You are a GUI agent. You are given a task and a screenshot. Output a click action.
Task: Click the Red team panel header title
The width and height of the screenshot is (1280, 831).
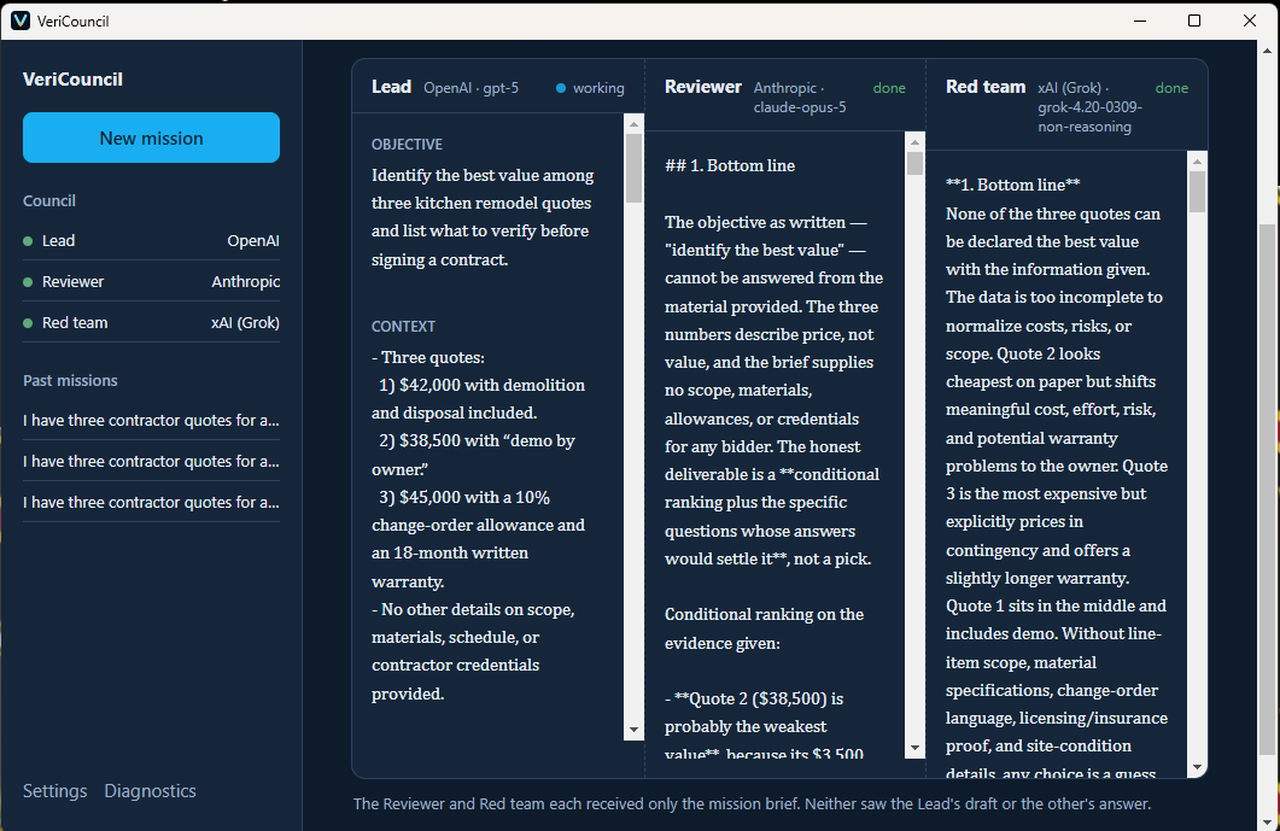pos(986,87)
